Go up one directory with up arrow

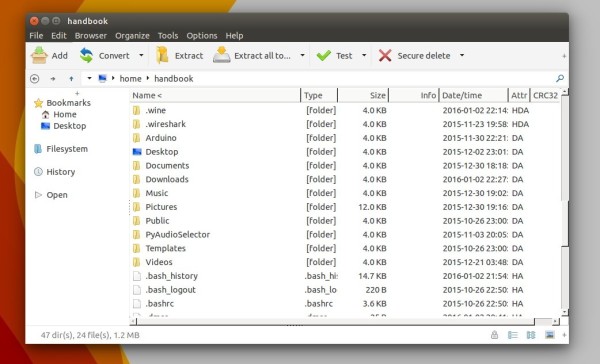[x=71, y=79]
